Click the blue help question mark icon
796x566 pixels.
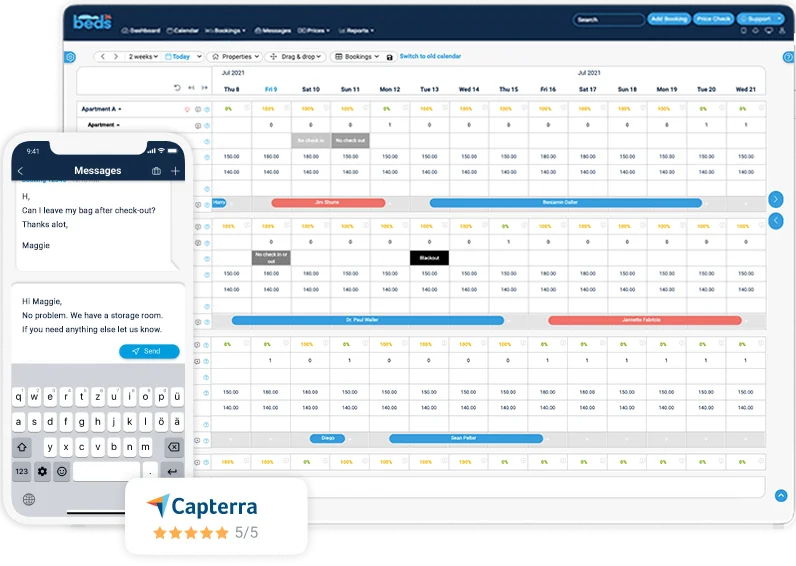(788, 57)
